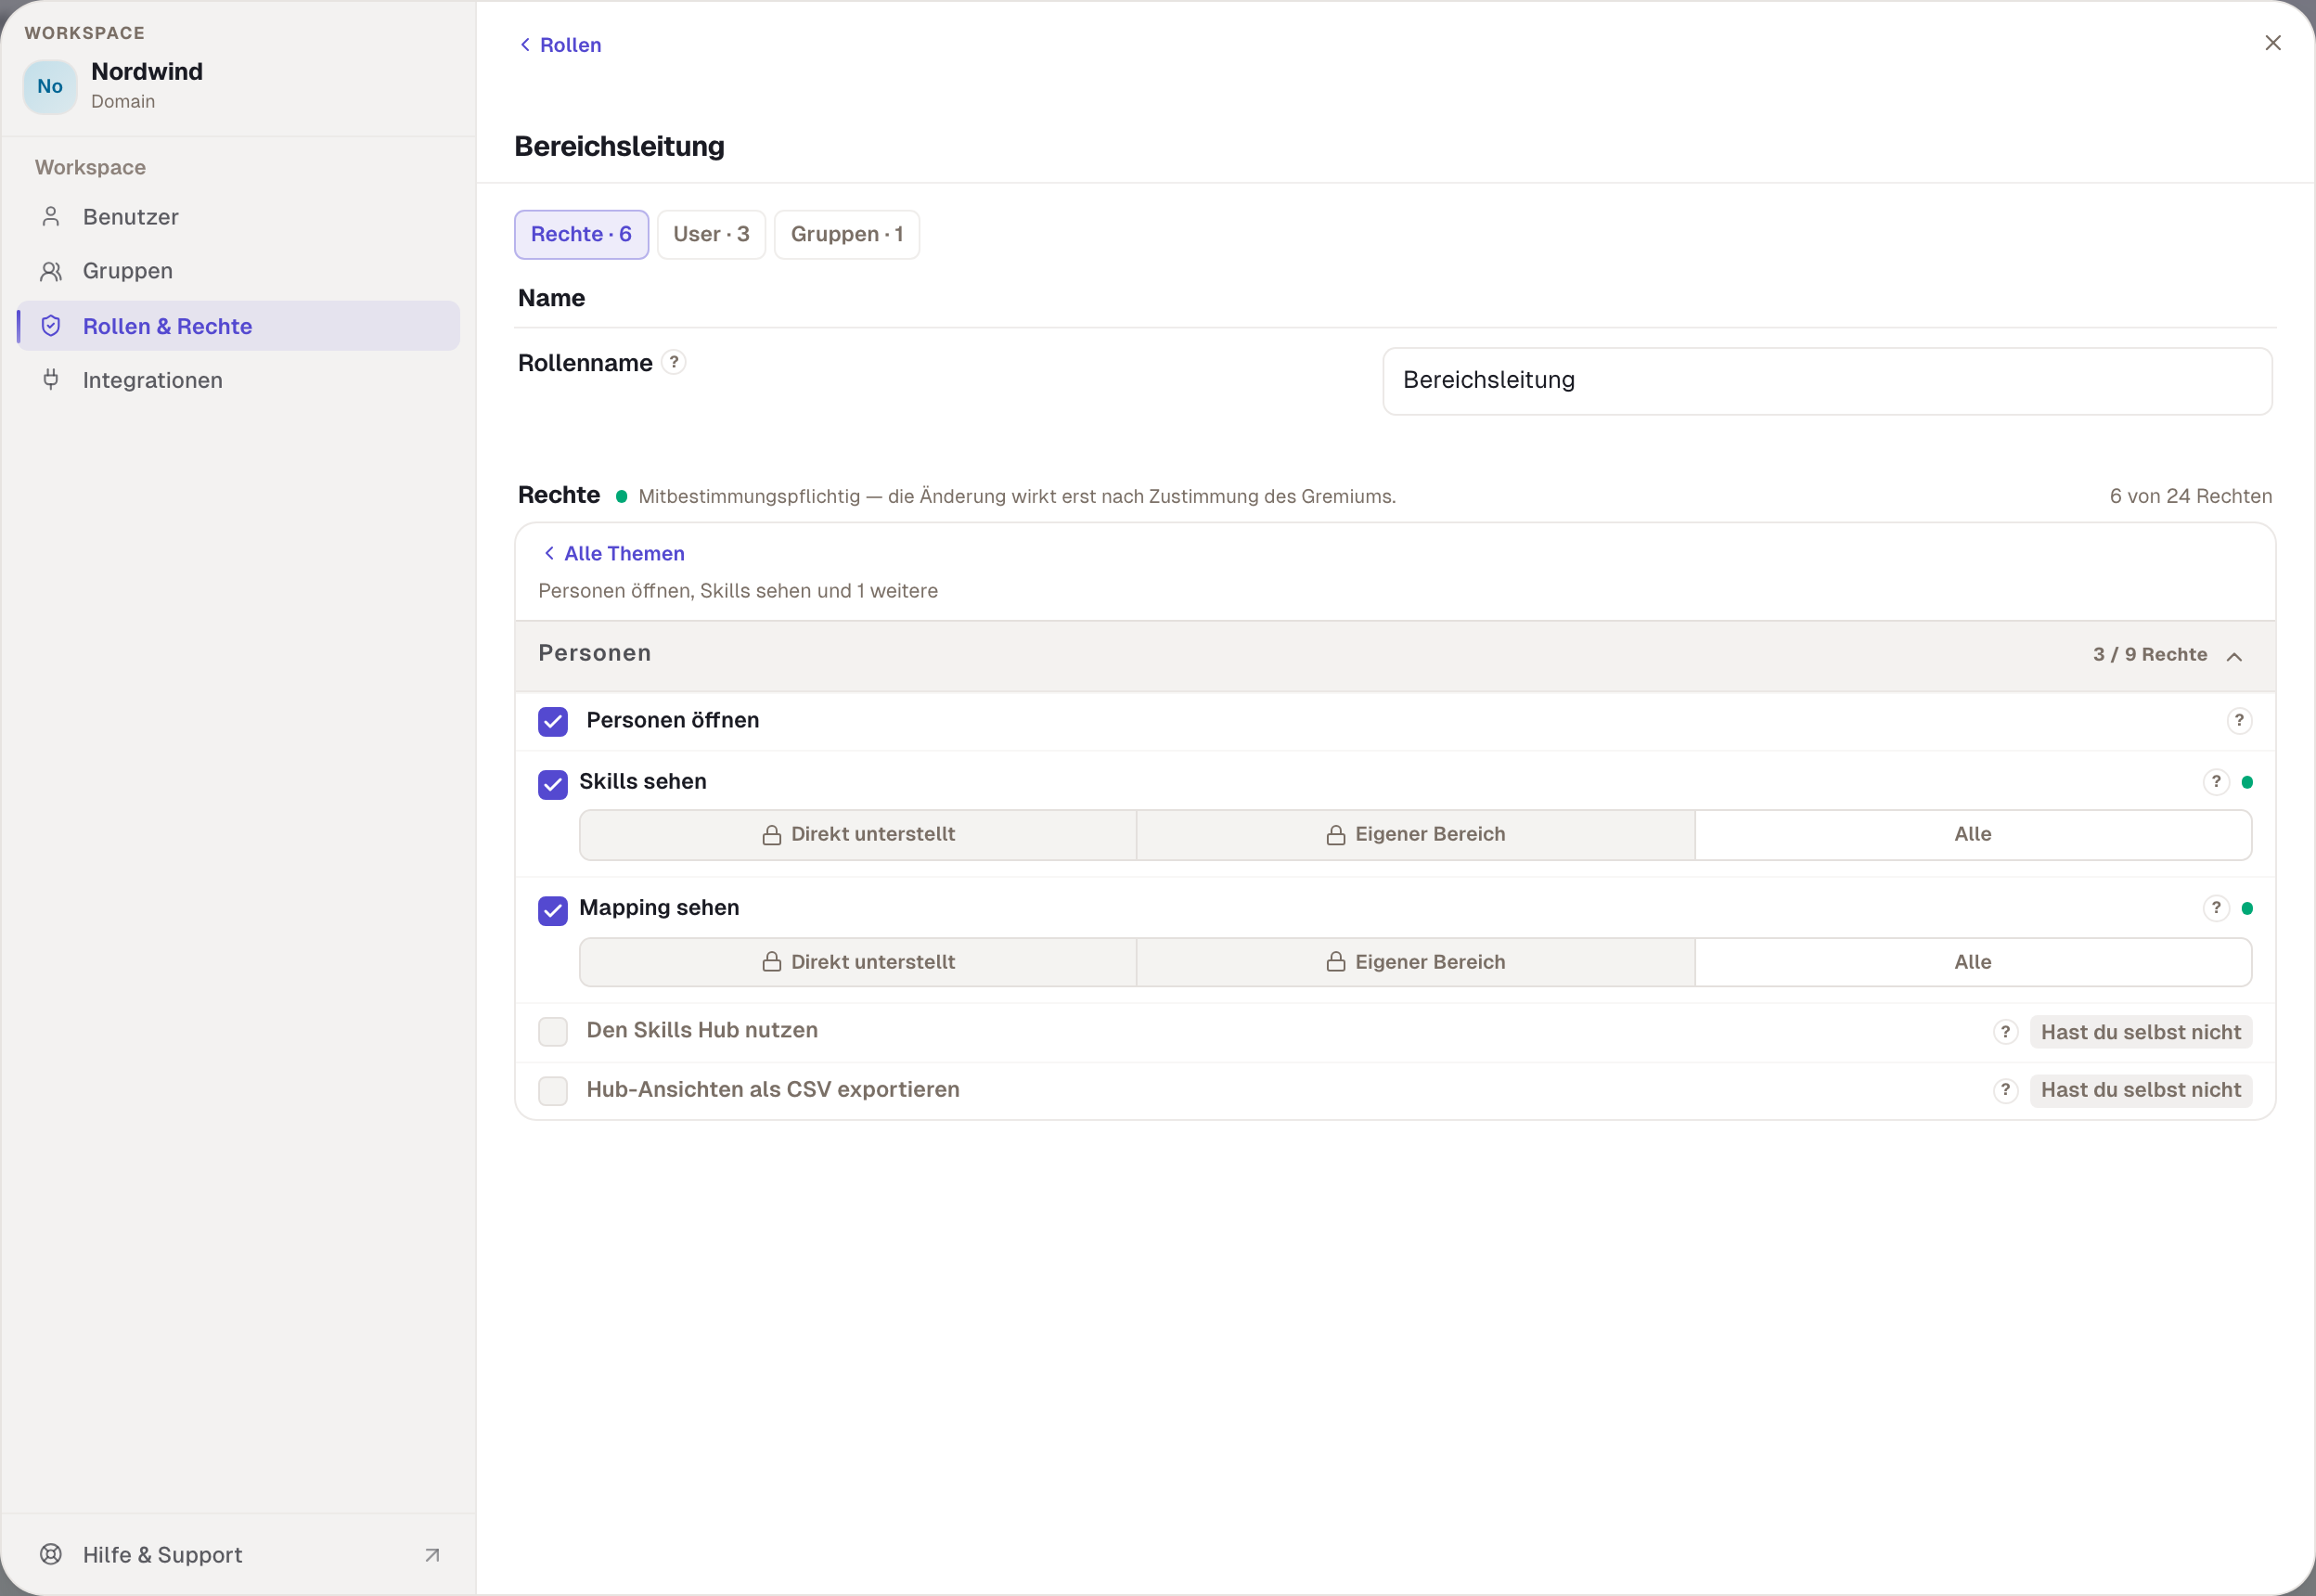Click the 6 von 24 Rechten text
Image resolution: width=2316 pixels, height=1596 pixels.
tap(2190, 496)
